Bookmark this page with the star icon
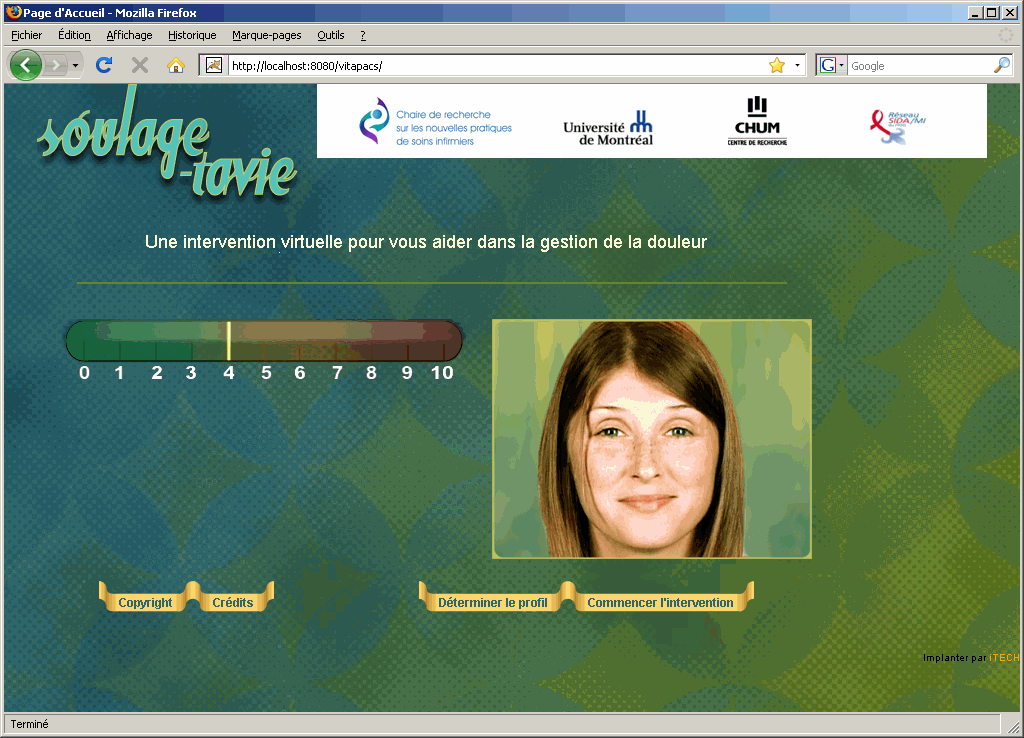 [776, 66]
